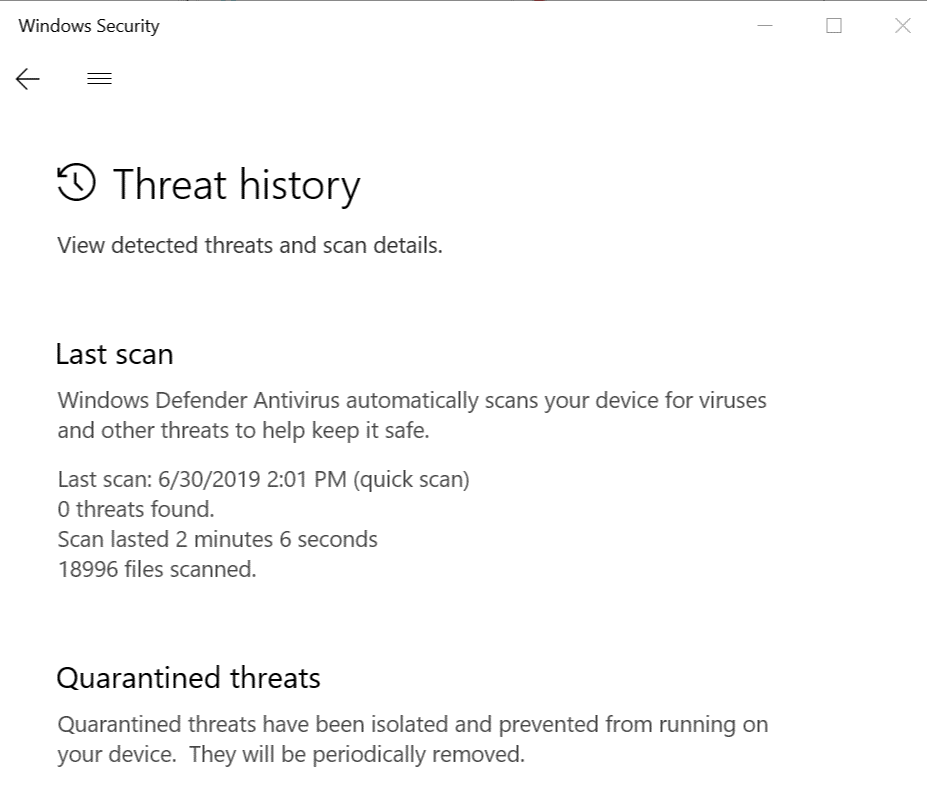Click 'View detected threats and scan details' text
The height and width of the screenshot is (798, 927).
click(x=250, y=245)
